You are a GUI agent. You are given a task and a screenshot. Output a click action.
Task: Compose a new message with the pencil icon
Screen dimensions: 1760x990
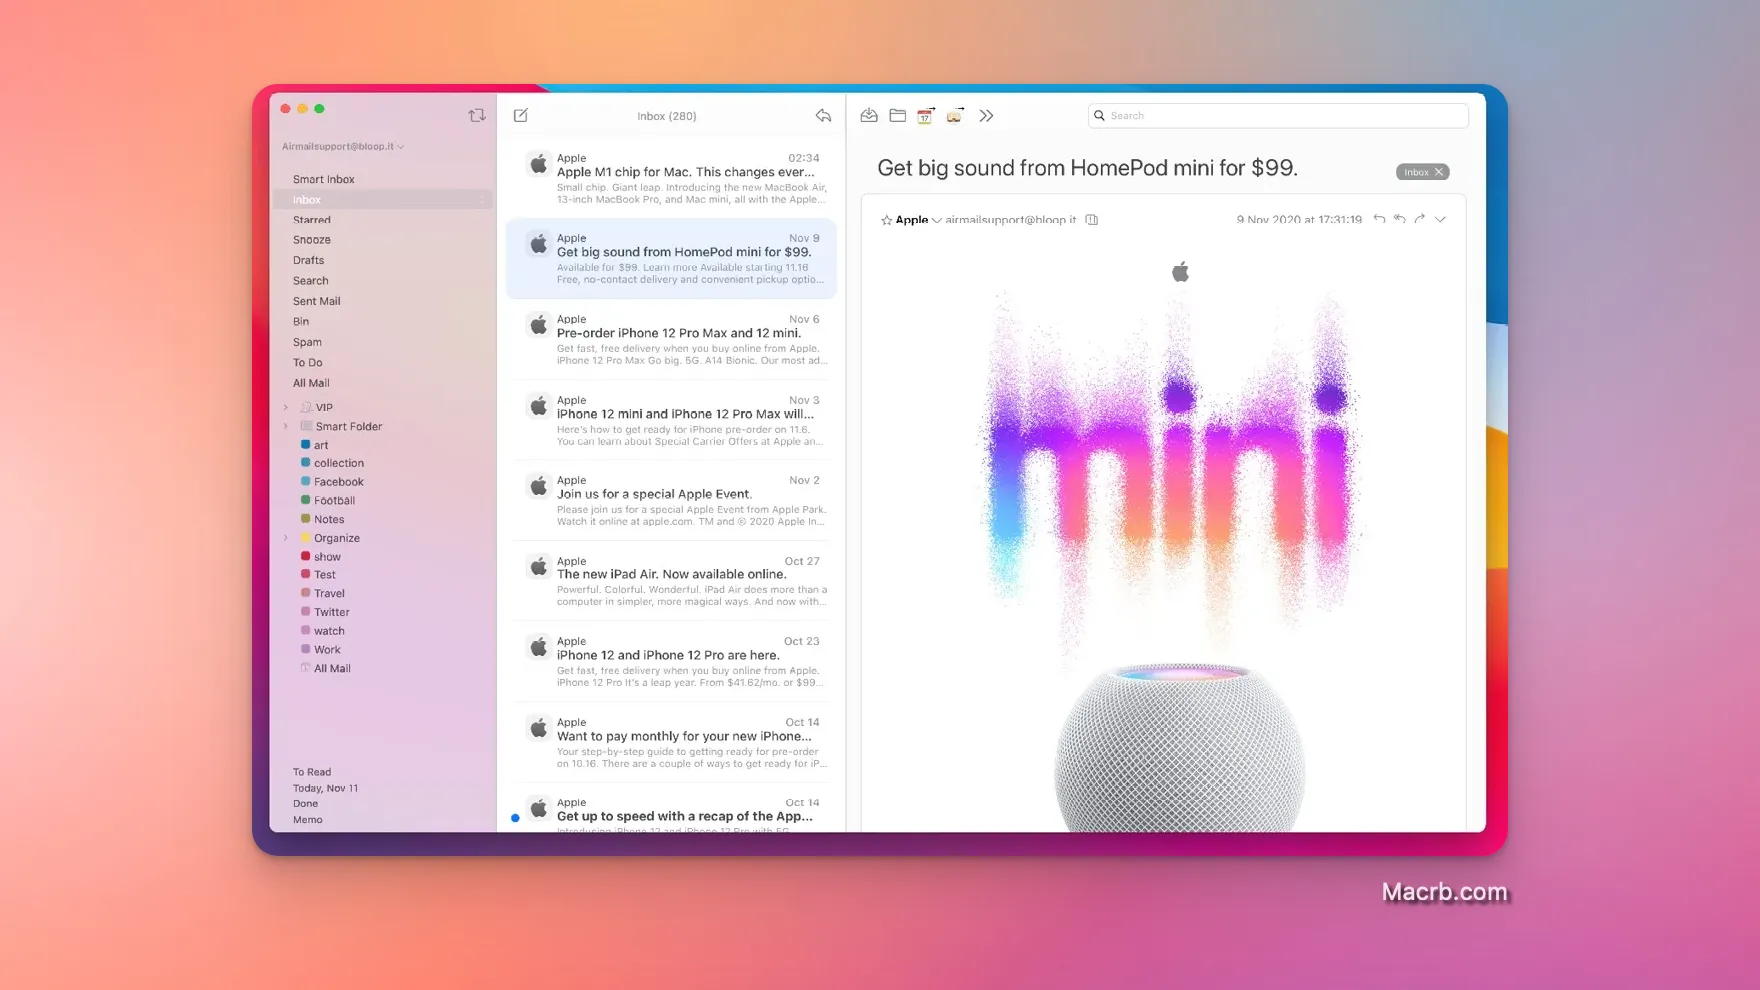point(521,116)
